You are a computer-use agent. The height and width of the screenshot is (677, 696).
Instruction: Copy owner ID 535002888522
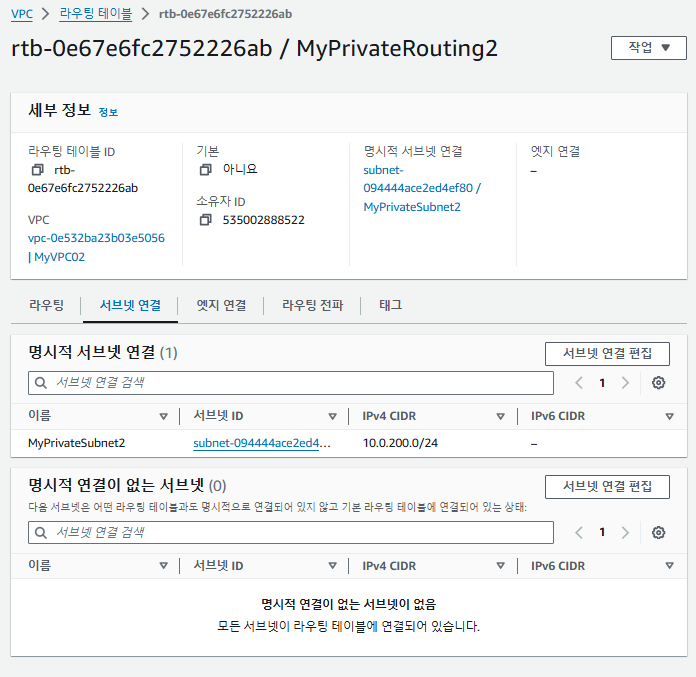coord(205,220)
